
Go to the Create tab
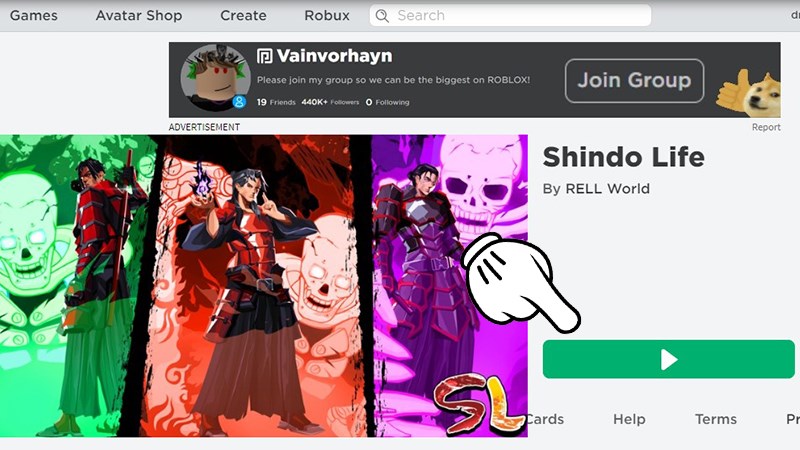pos(243,16)
